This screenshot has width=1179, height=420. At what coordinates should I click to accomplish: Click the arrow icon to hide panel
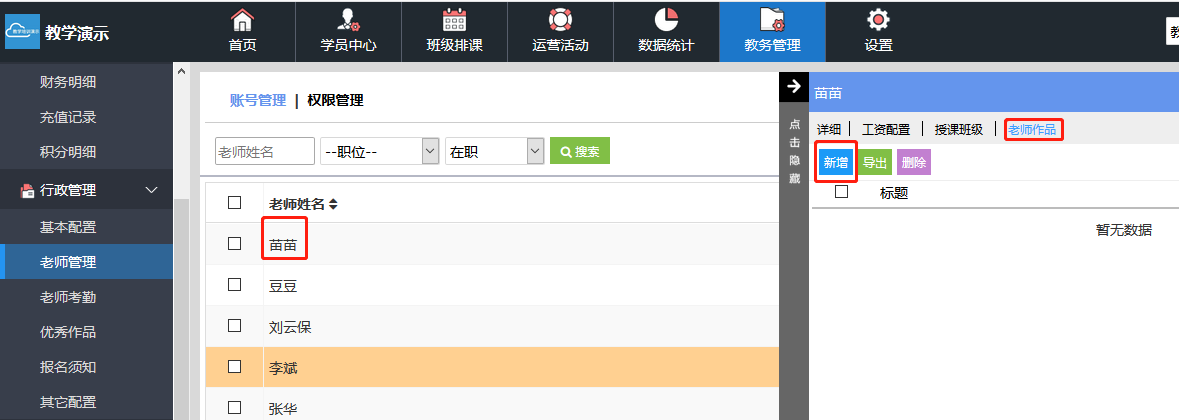794,87
